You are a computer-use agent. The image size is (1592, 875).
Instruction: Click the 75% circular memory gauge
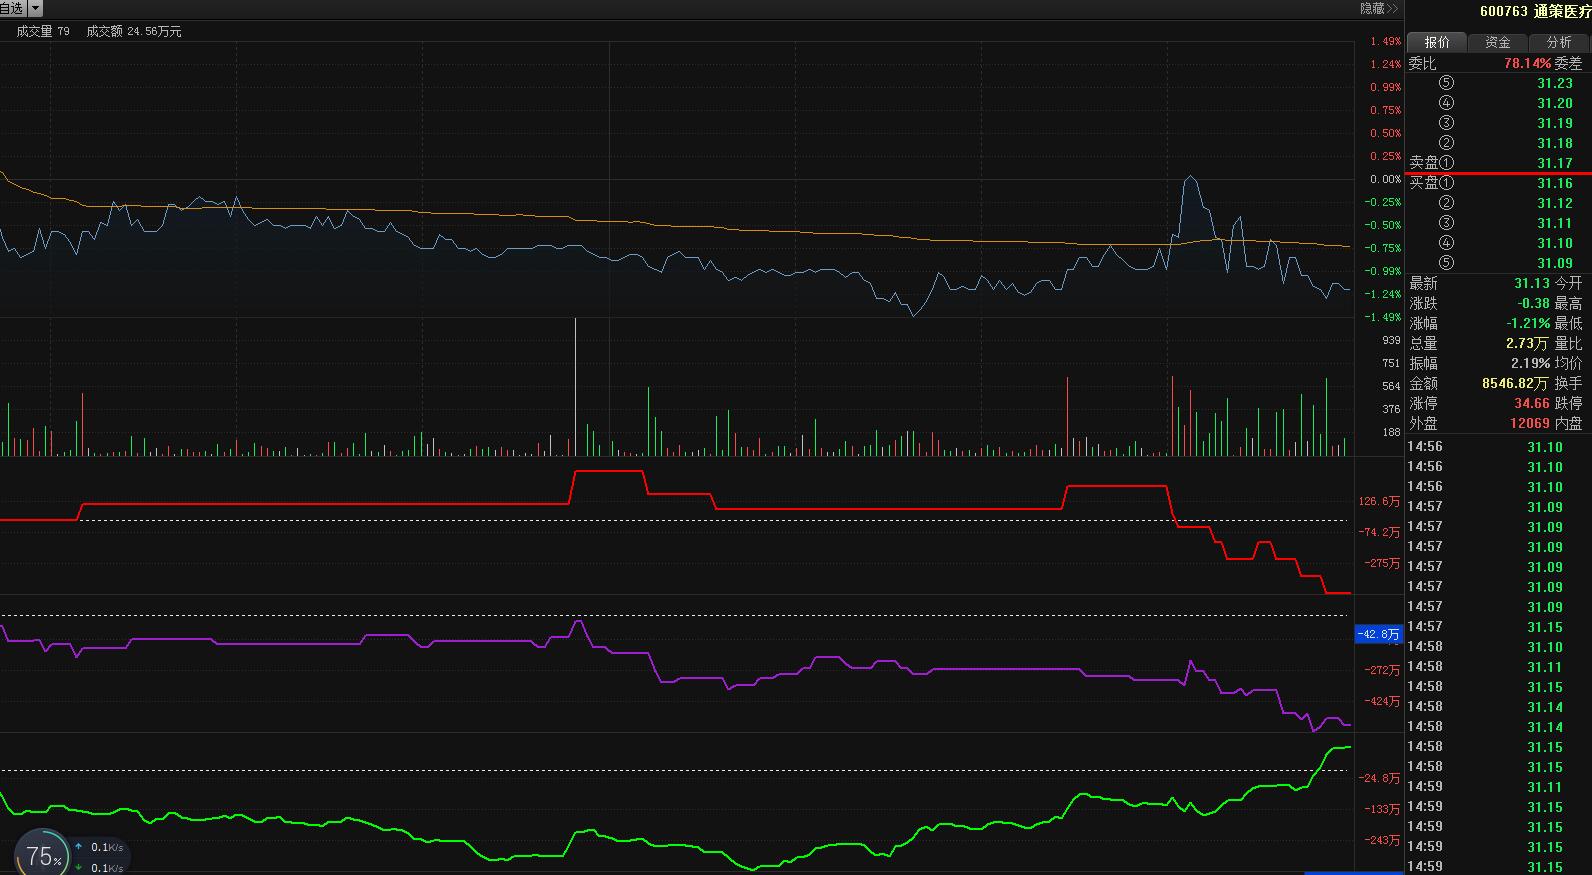42,855
